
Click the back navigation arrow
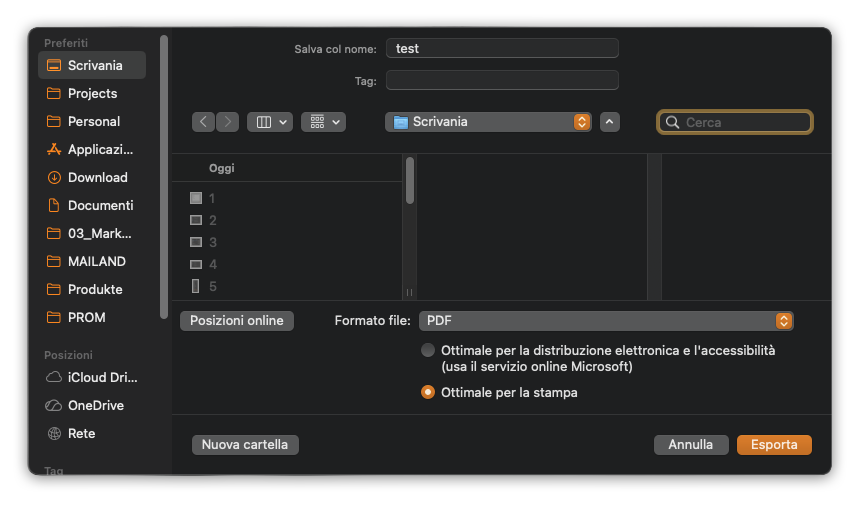tap(204, 122)
